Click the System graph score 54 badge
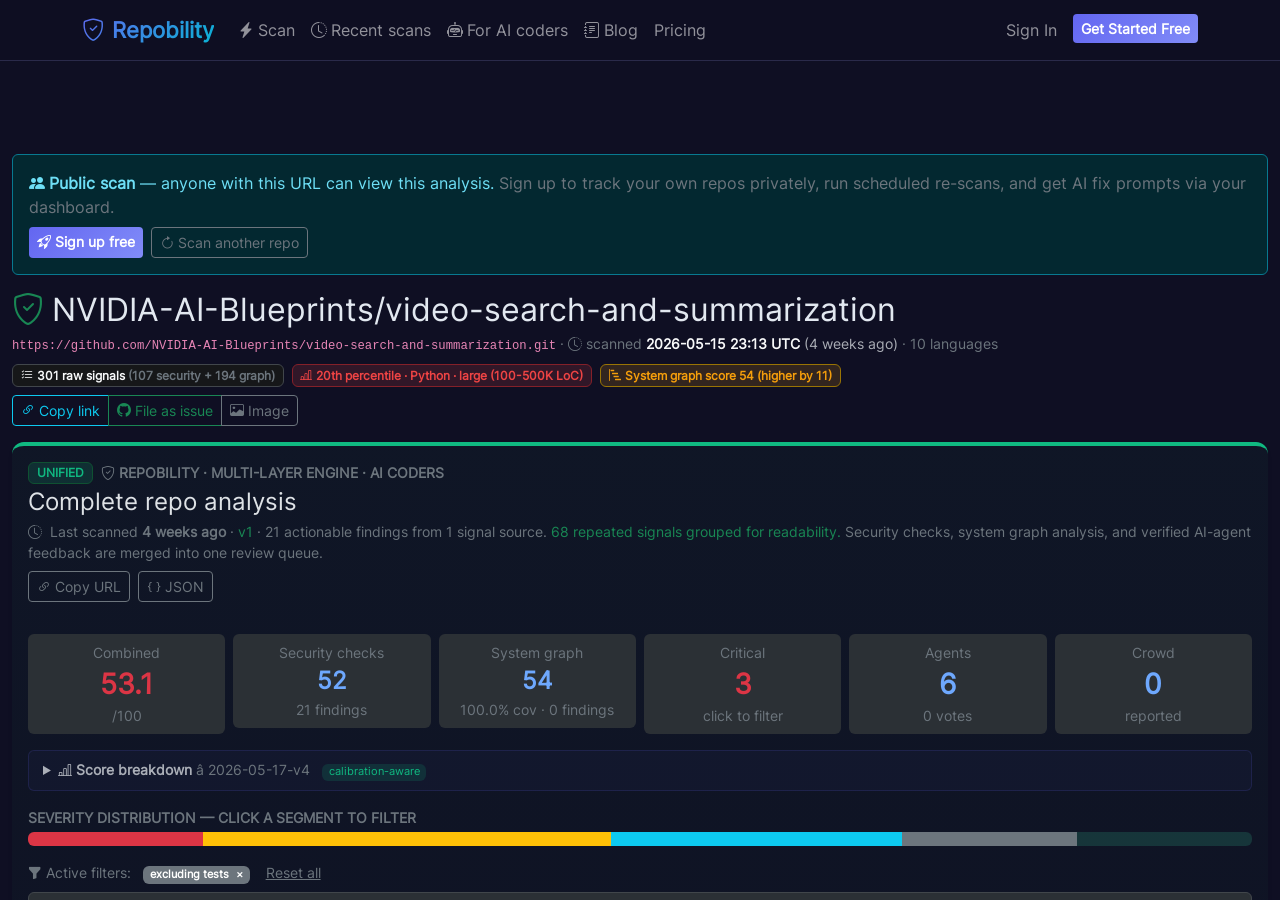1280x900 pixels. pos(720,375)
